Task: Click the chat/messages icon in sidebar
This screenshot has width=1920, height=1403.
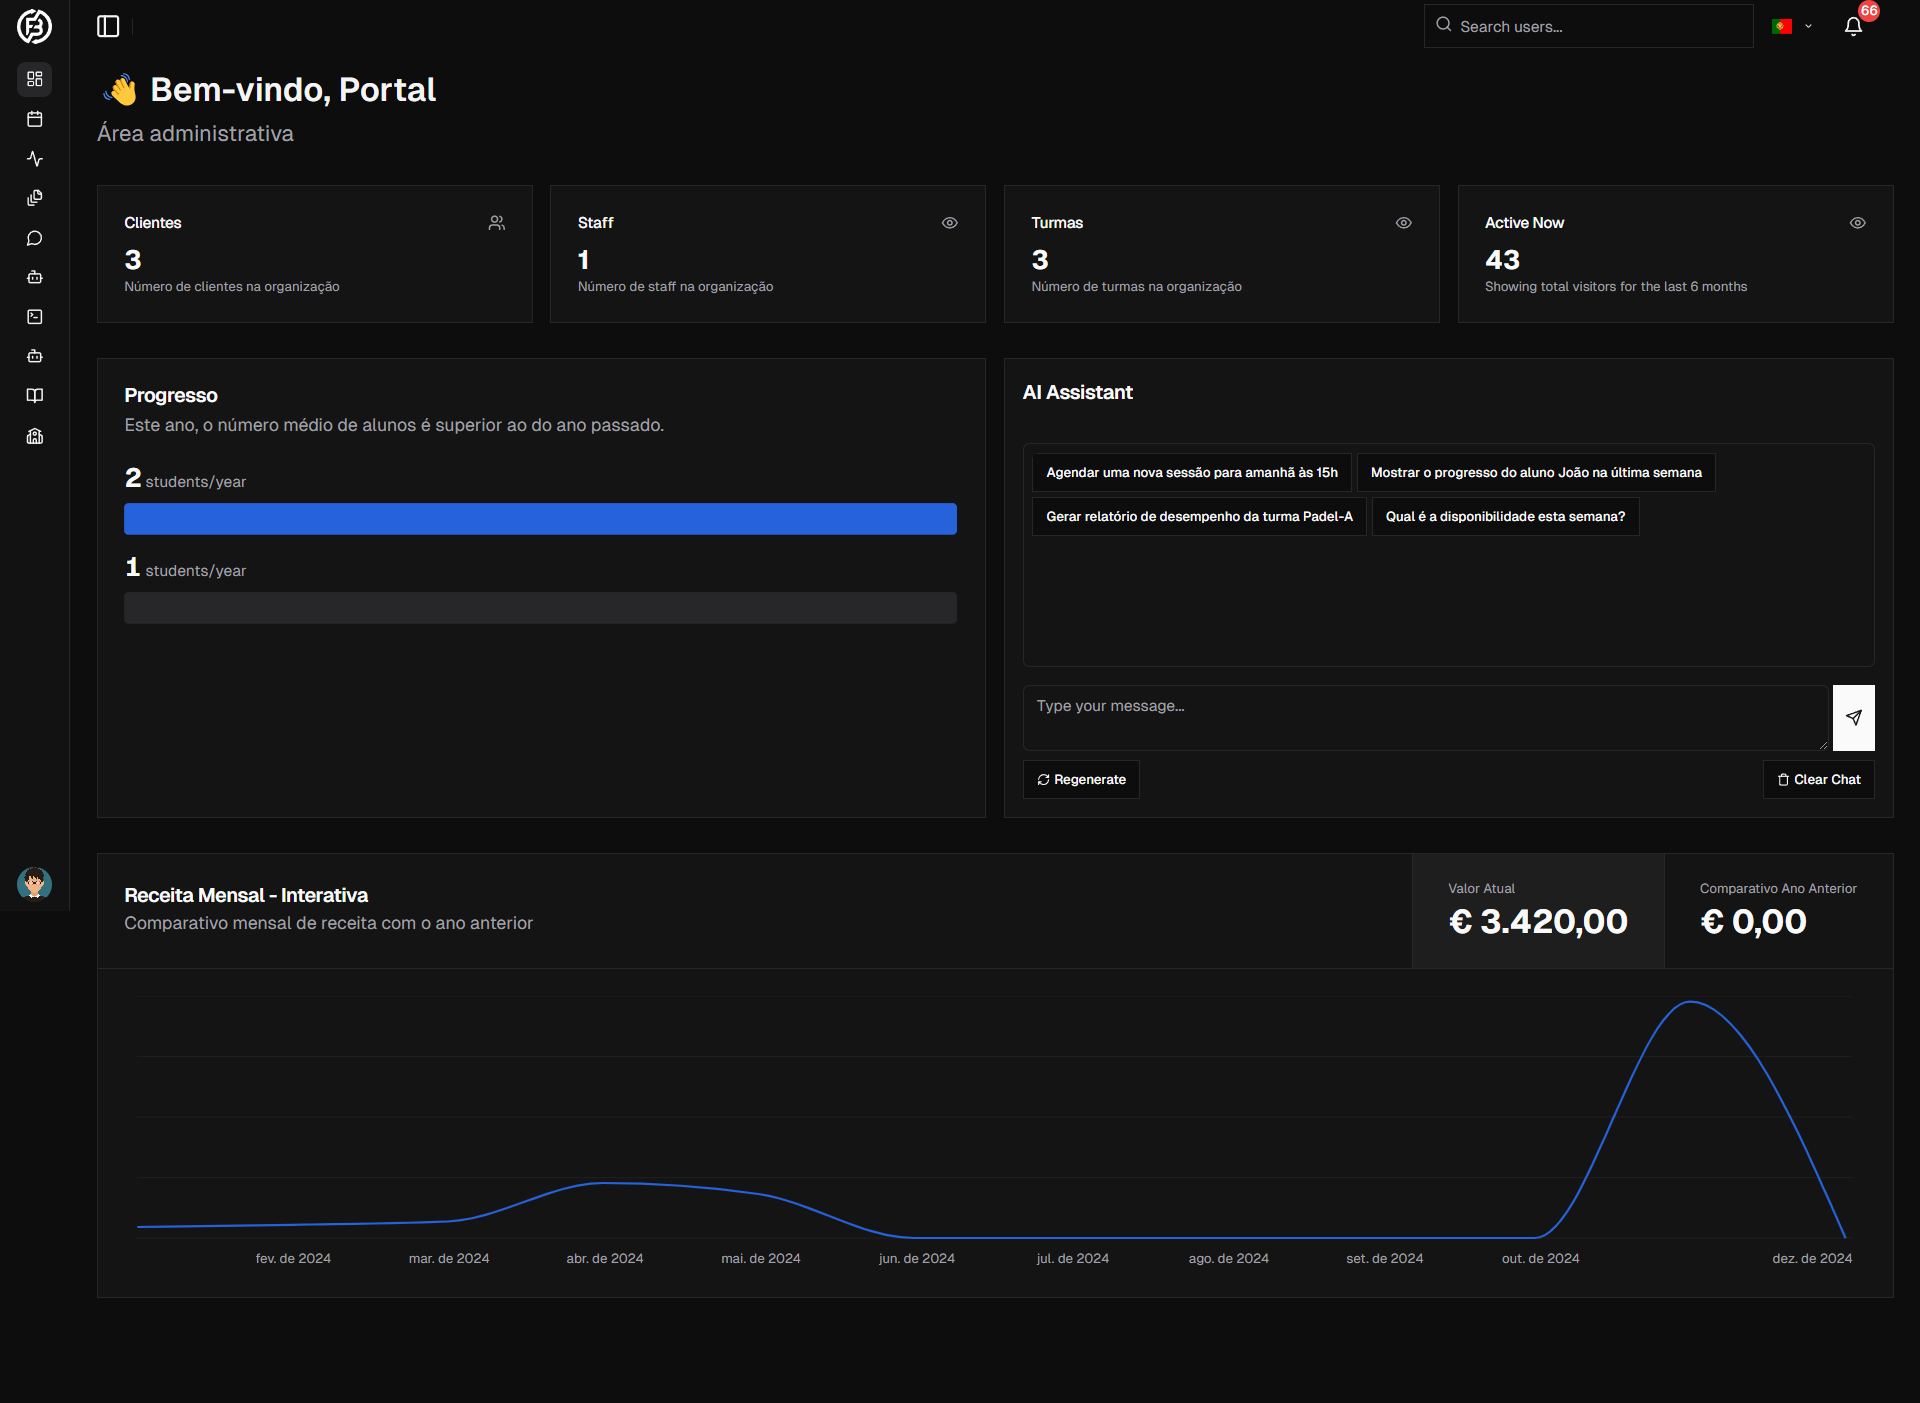Action: pos(36,237)
